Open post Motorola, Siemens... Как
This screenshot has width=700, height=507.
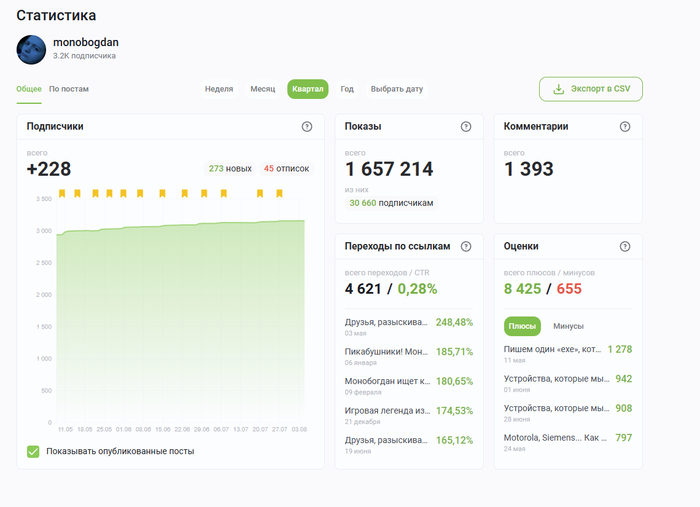click(x=554, y=437)
